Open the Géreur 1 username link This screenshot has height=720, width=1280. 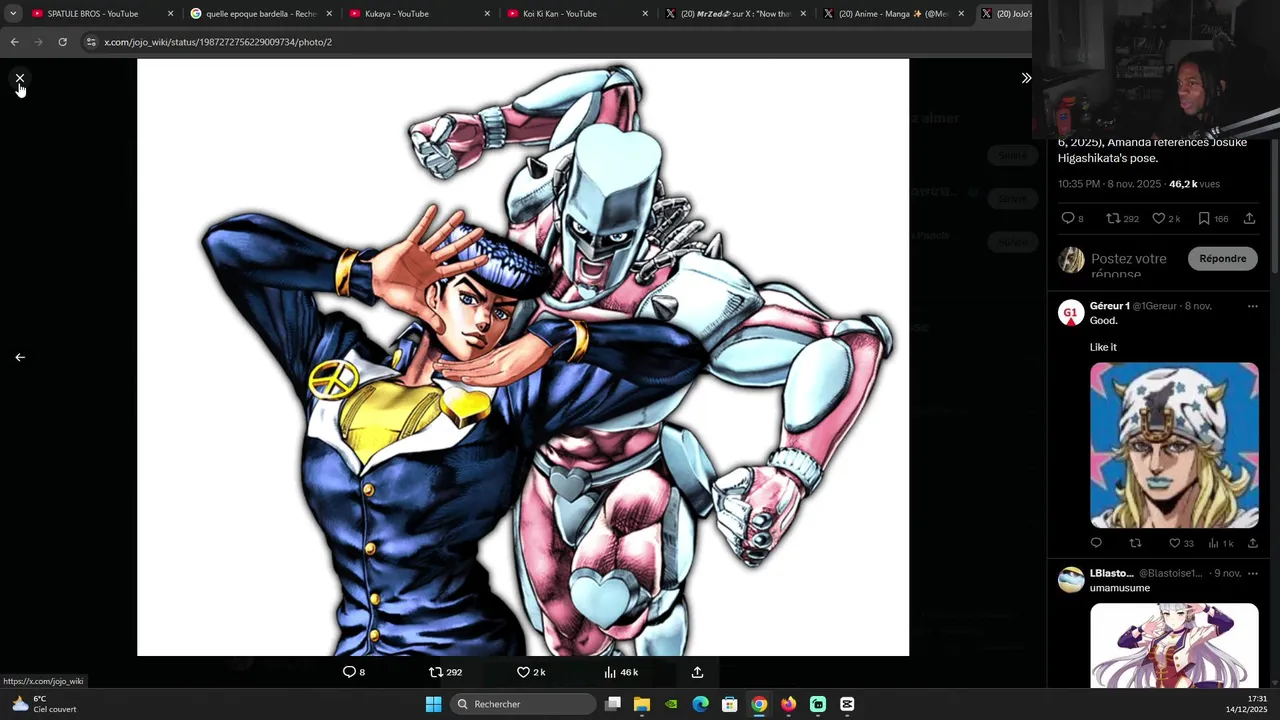click(x=1109, y=306)
